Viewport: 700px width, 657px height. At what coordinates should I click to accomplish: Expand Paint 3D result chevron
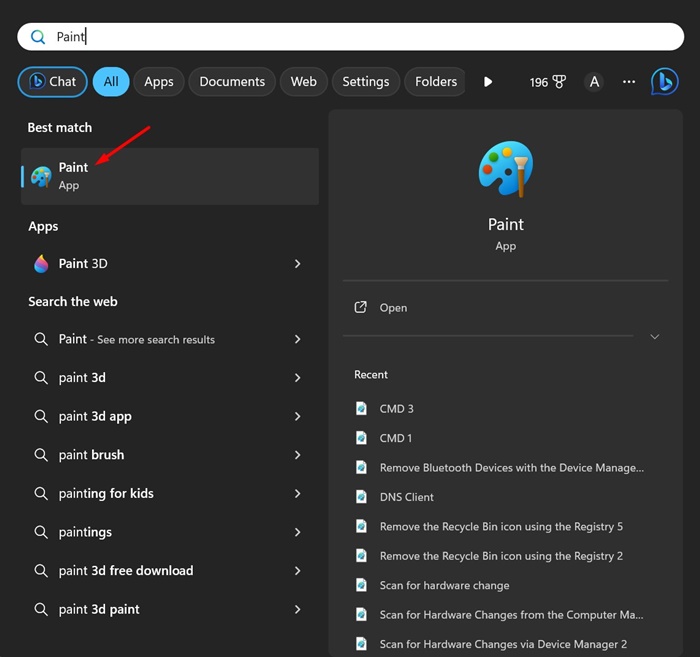[298, 264]
